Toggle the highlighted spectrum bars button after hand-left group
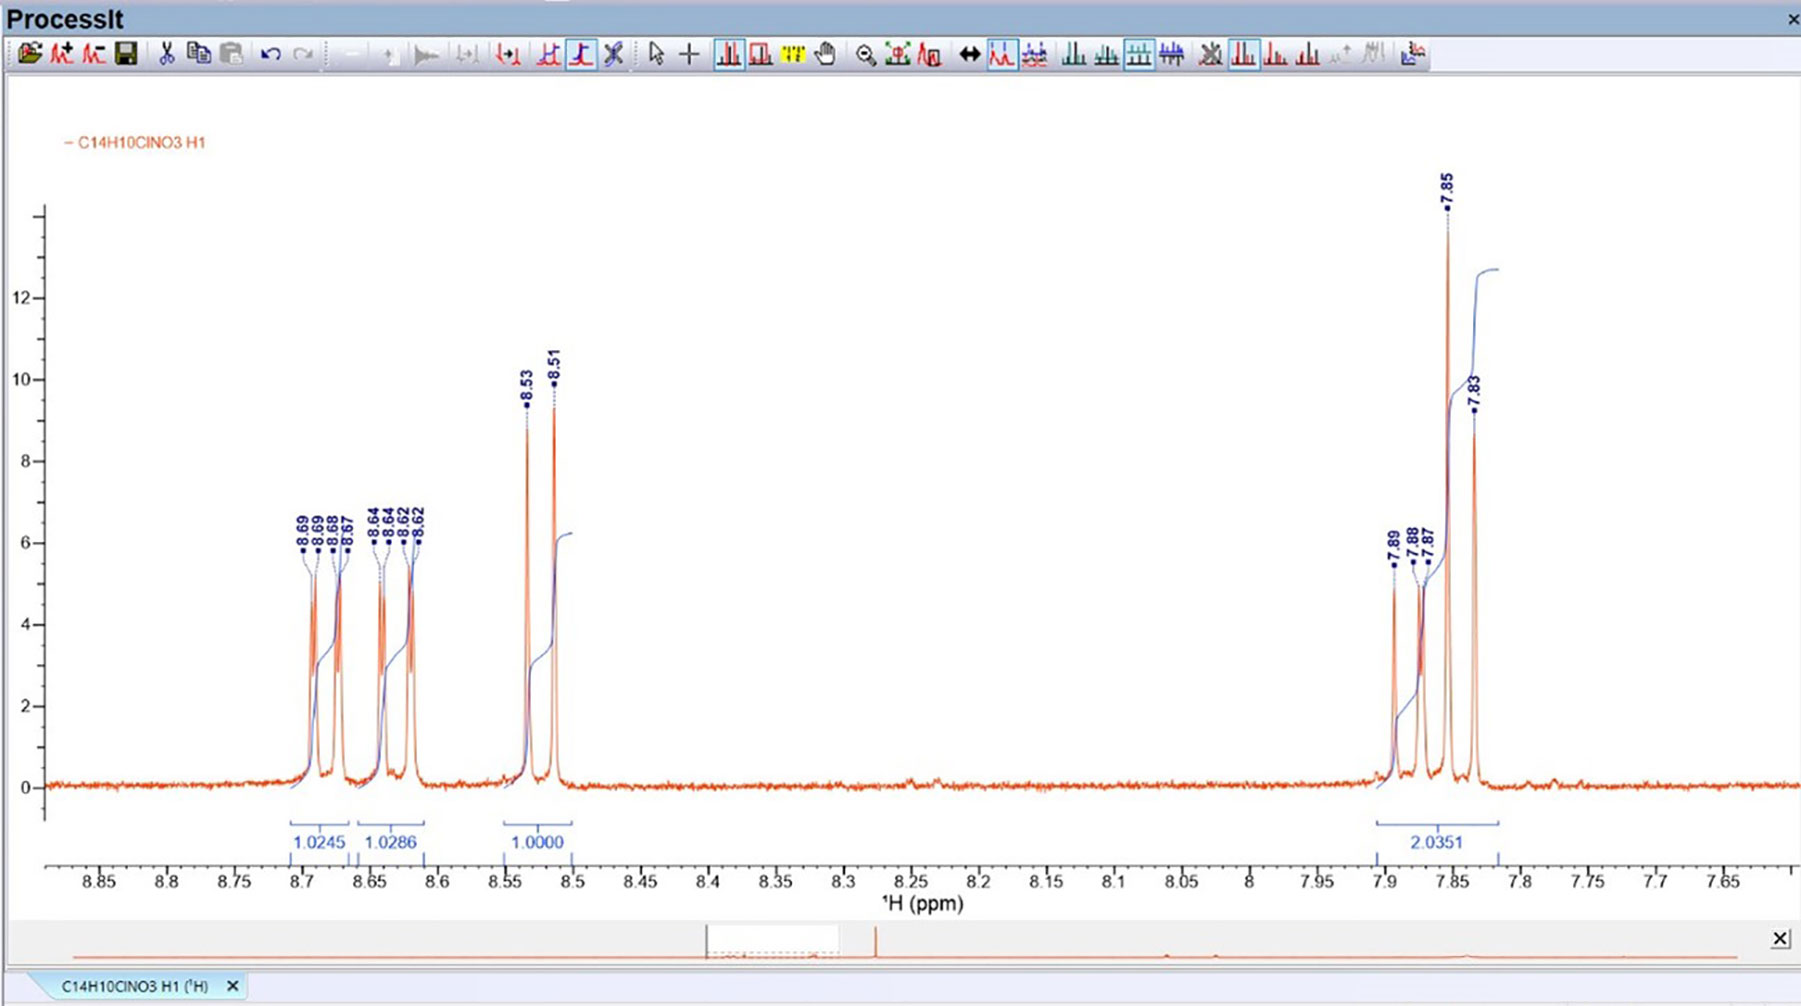The width and height of the screenshot is (1801, 1006). click(x=1243, y=54)
